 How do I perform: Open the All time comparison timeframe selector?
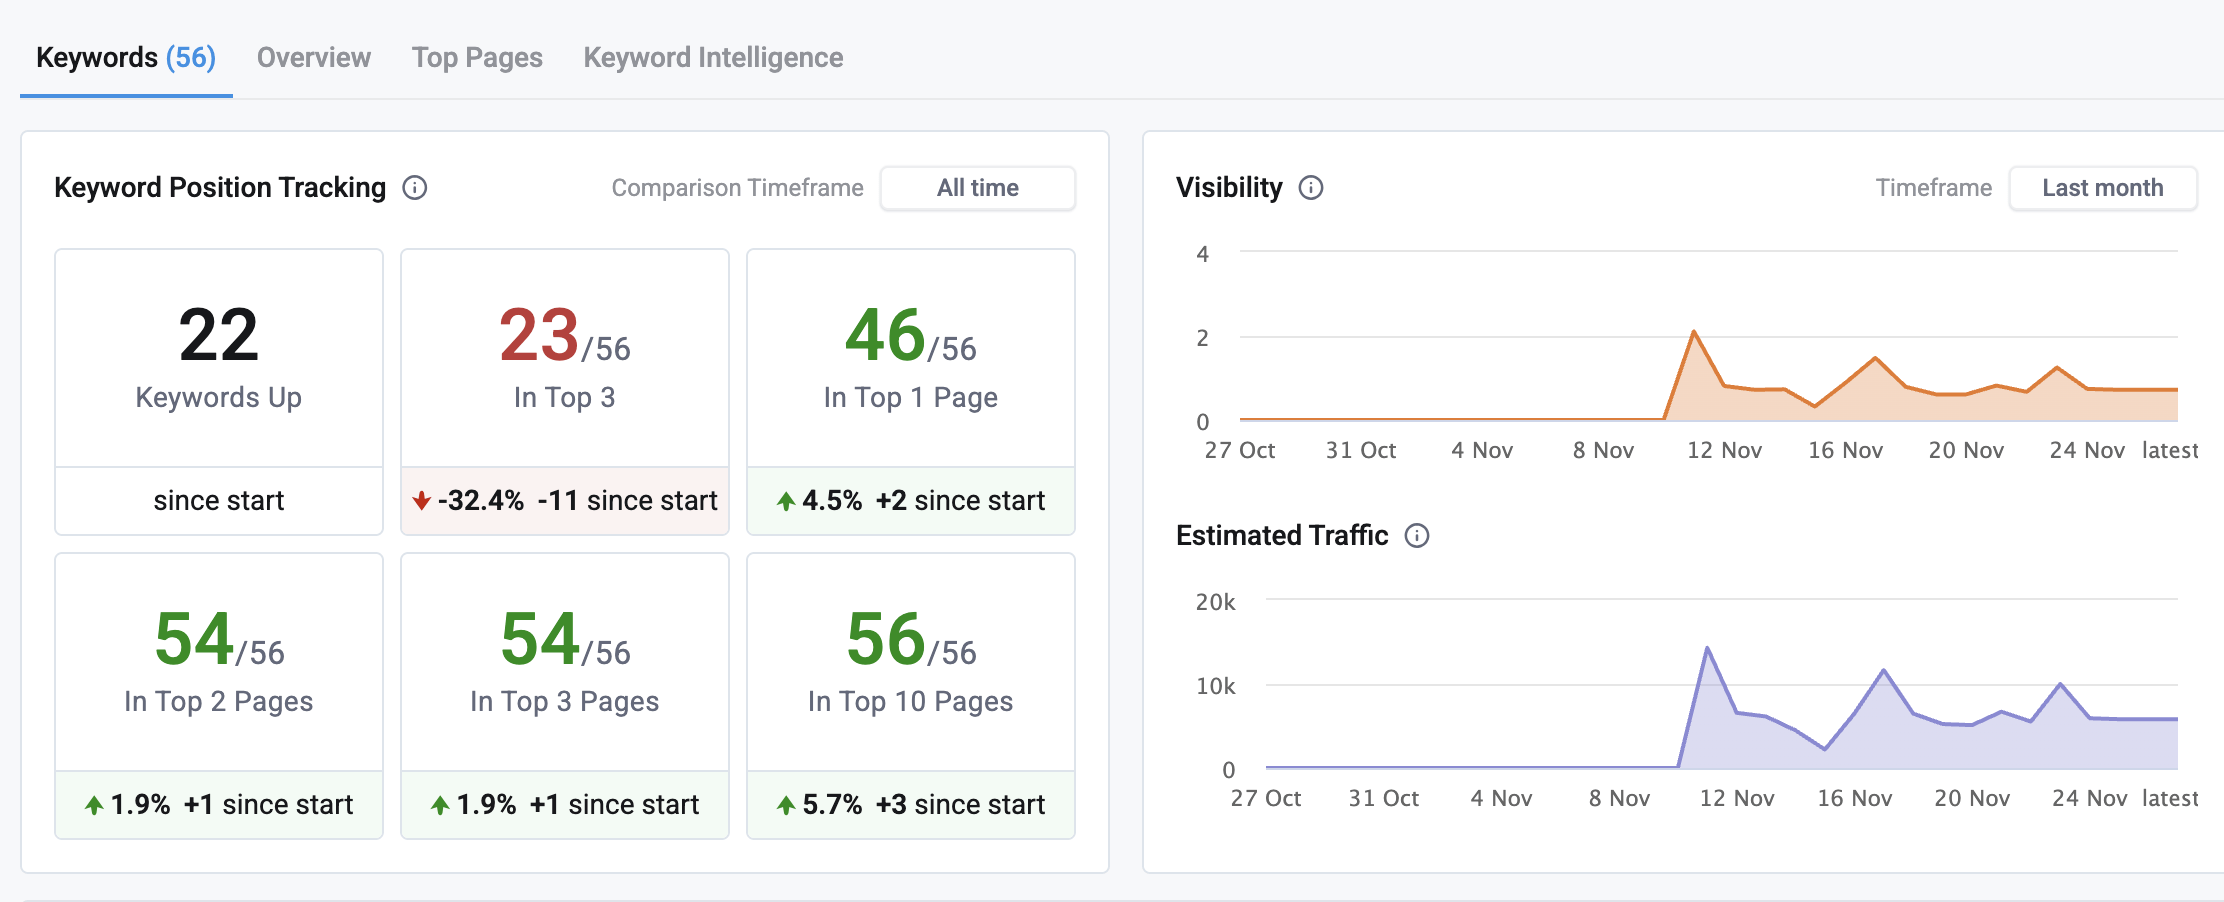(977, 187)
